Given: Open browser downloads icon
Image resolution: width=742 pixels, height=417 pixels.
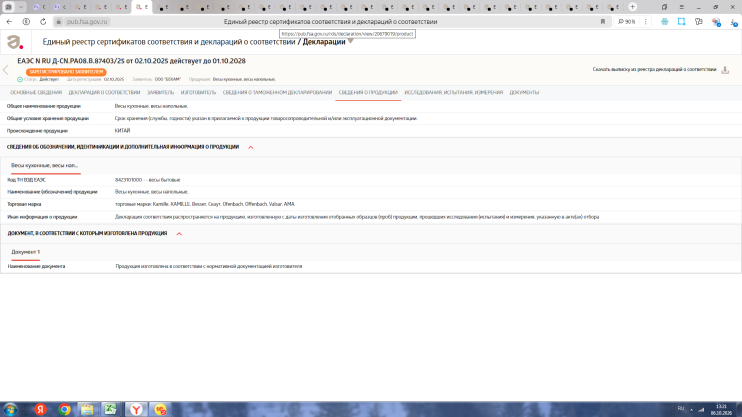Looking at the screenshot, I should coord(733,22).
